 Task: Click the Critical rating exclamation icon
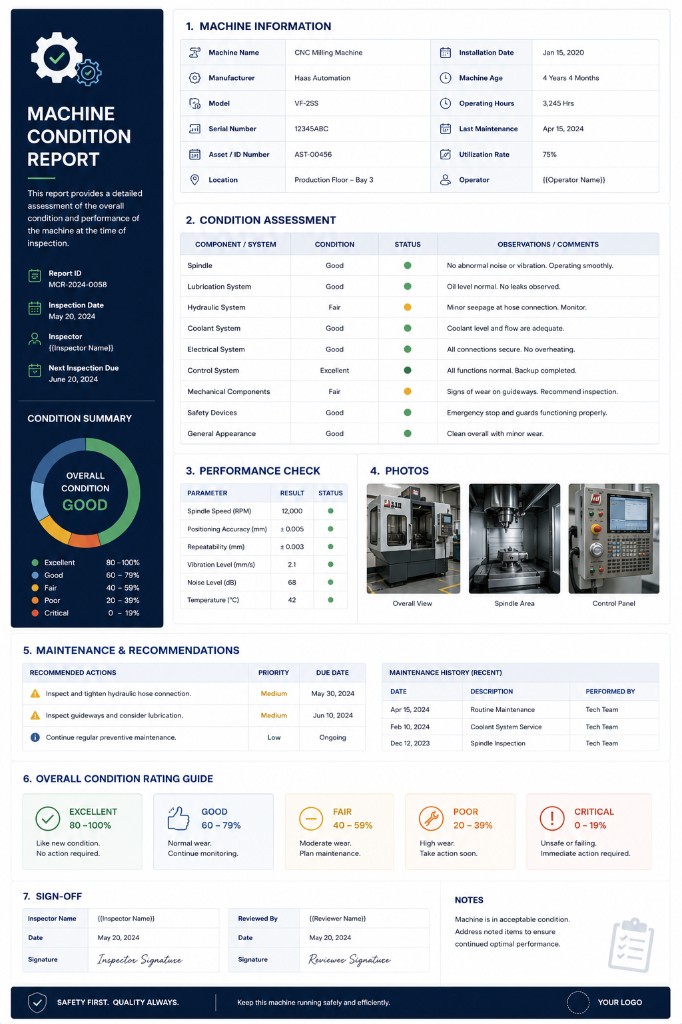point(552,818)
